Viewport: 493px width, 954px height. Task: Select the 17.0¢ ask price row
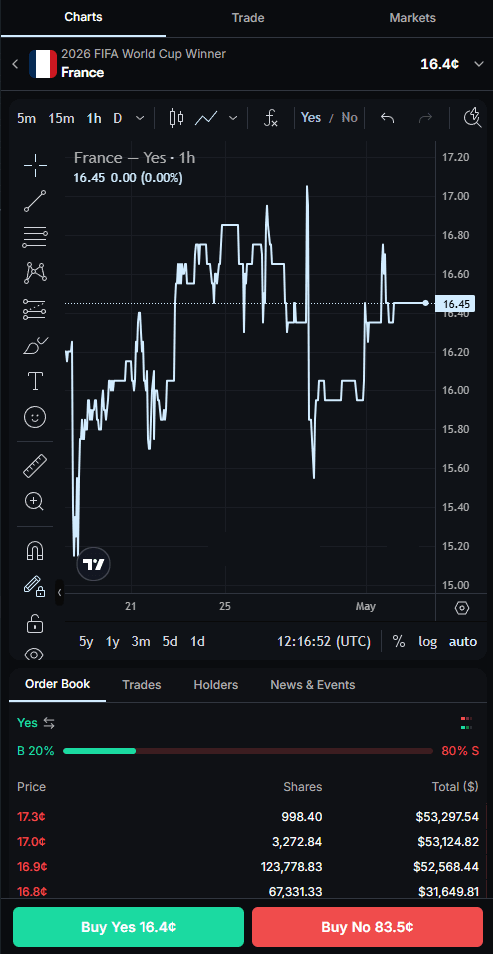(x=248, y=841)
